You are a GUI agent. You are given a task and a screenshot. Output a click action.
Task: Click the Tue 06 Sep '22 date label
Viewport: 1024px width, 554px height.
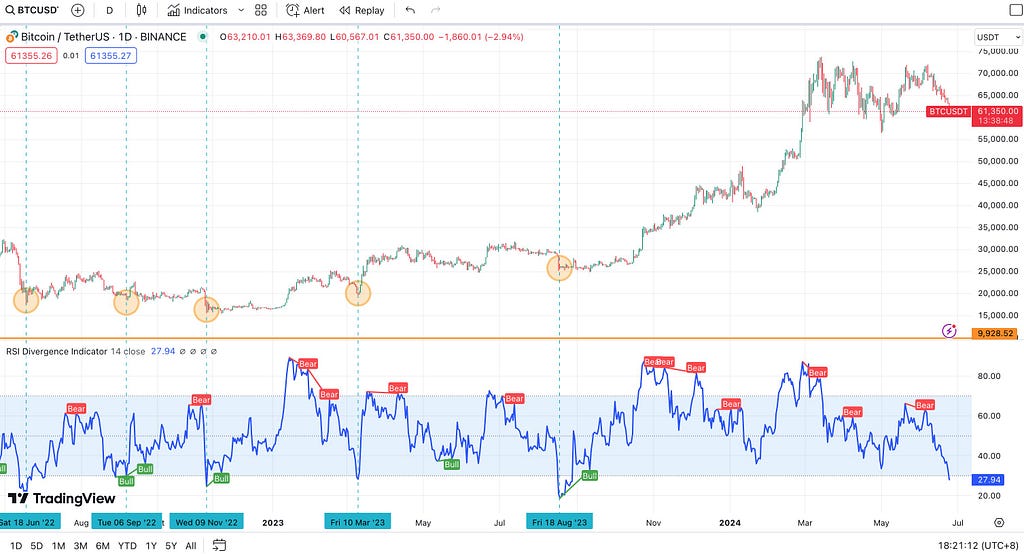pos(127,521)
